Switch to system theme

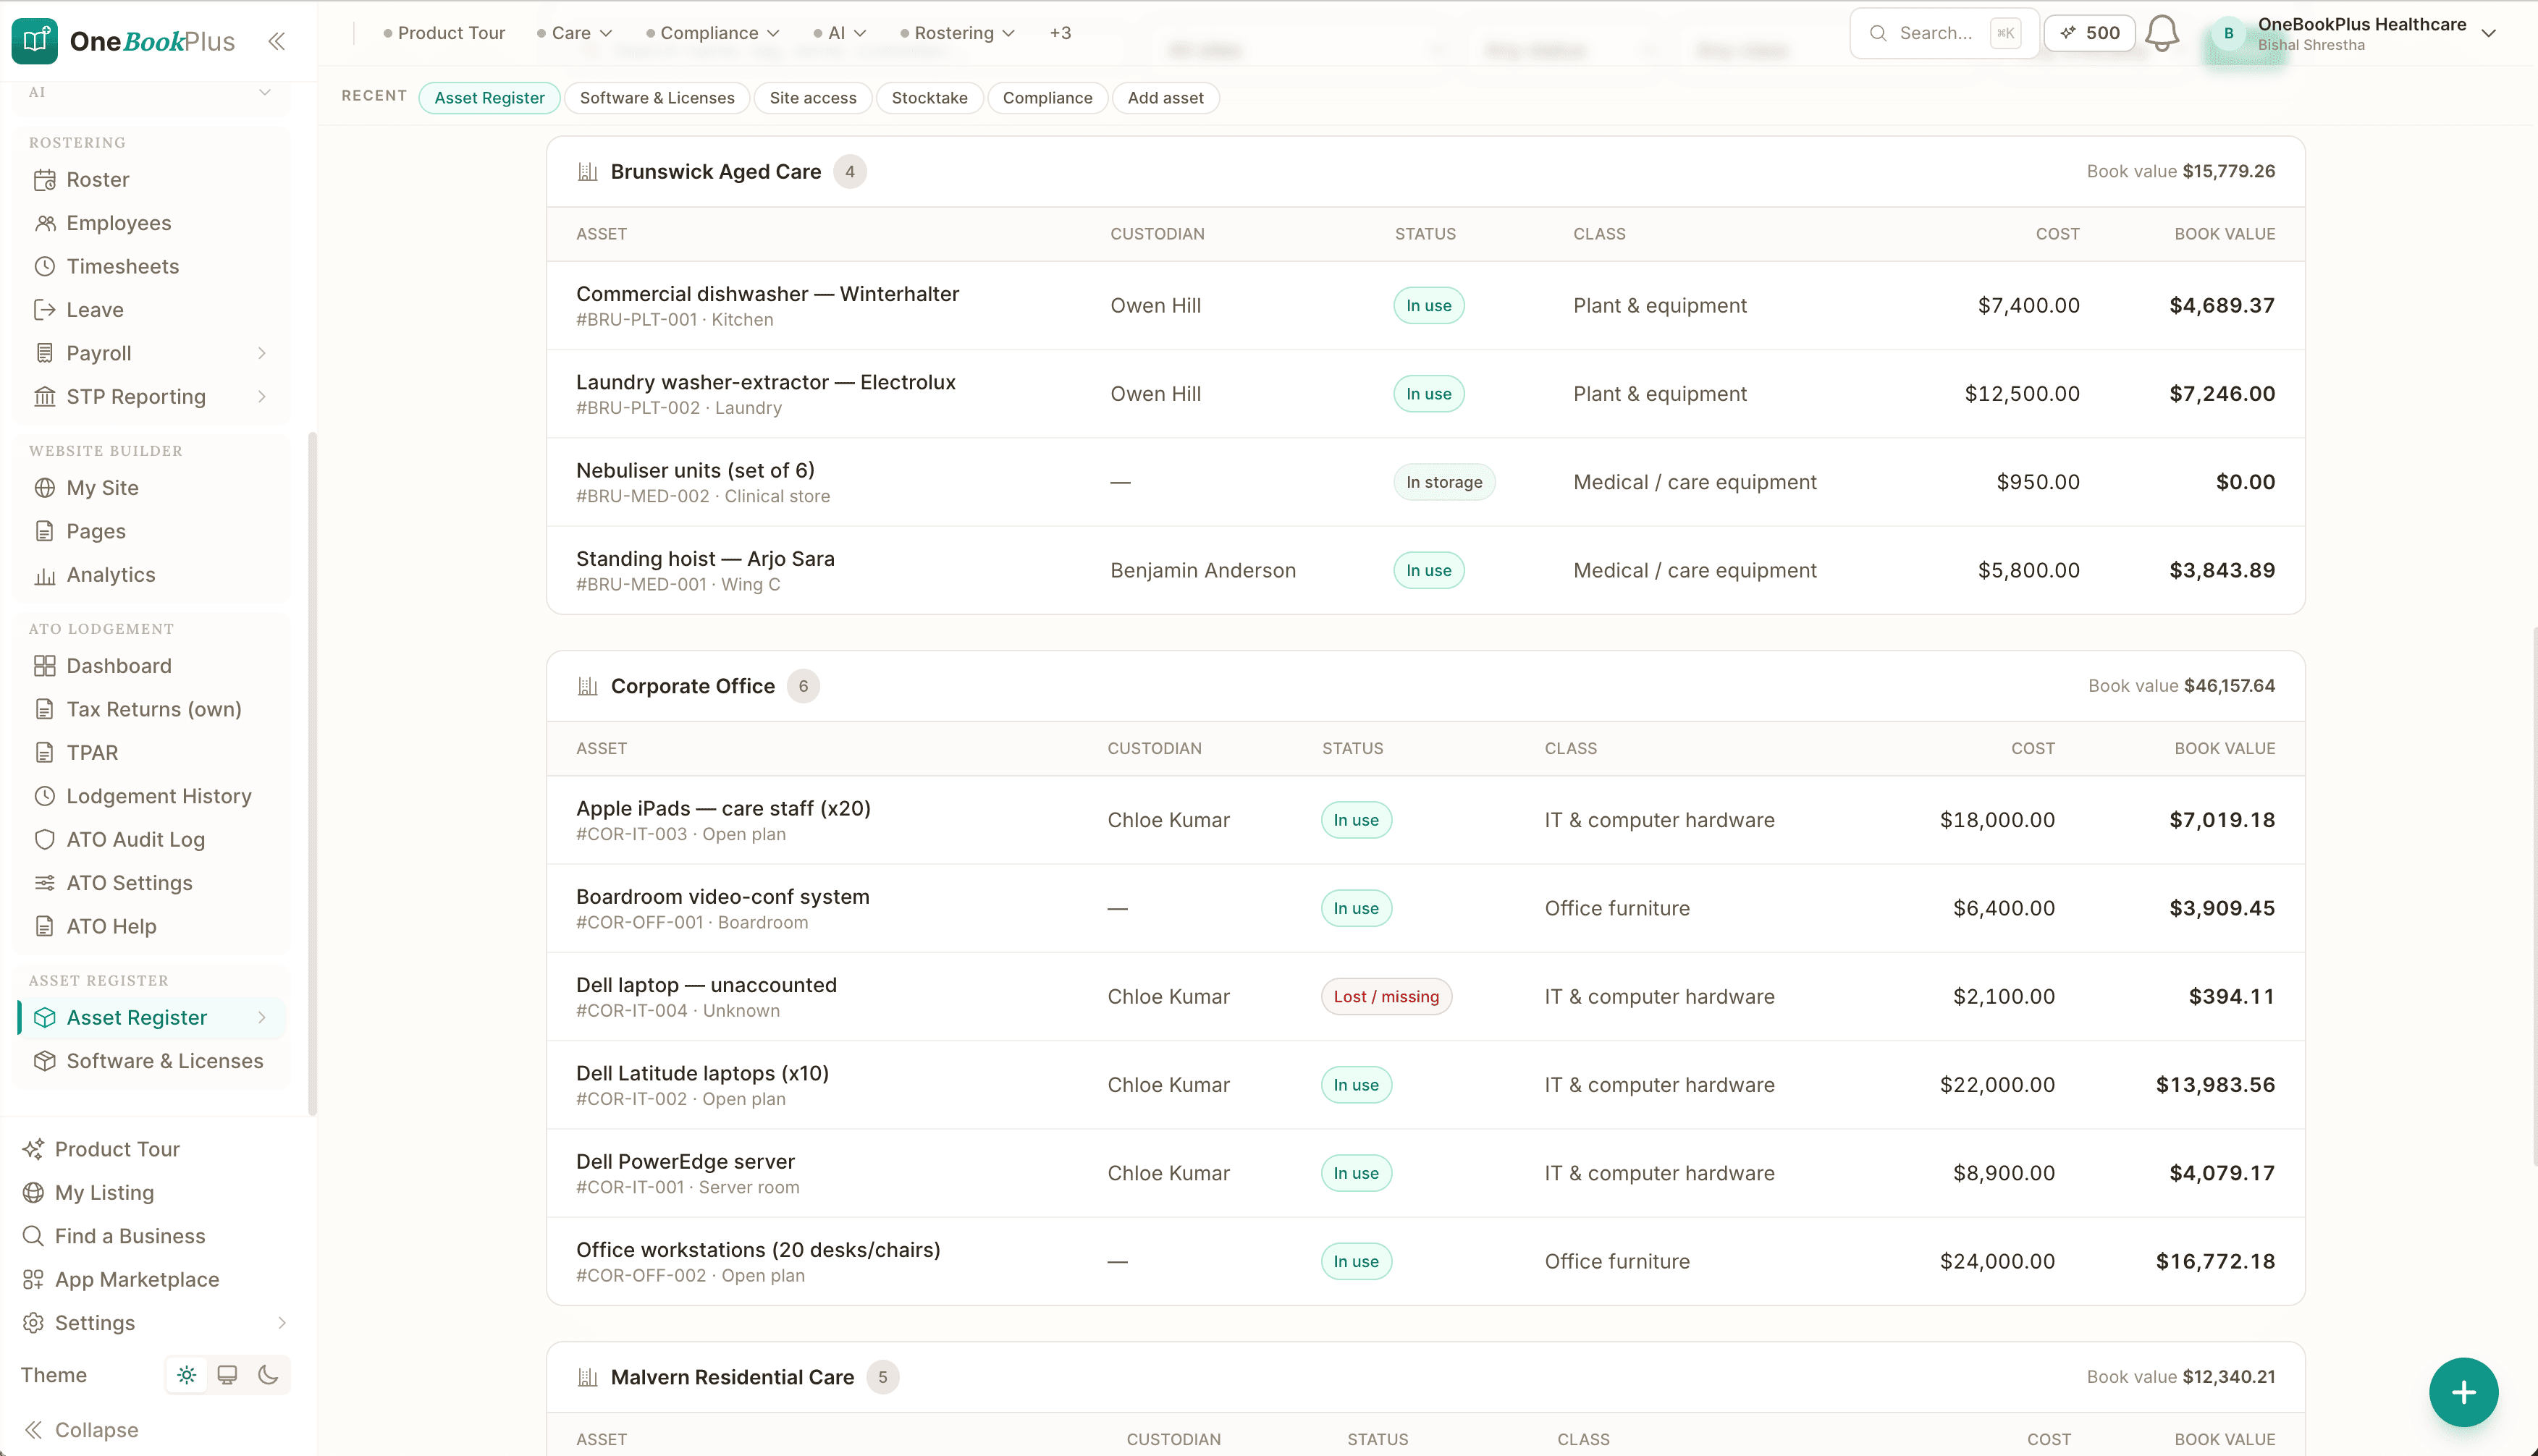click(227, 1375)
